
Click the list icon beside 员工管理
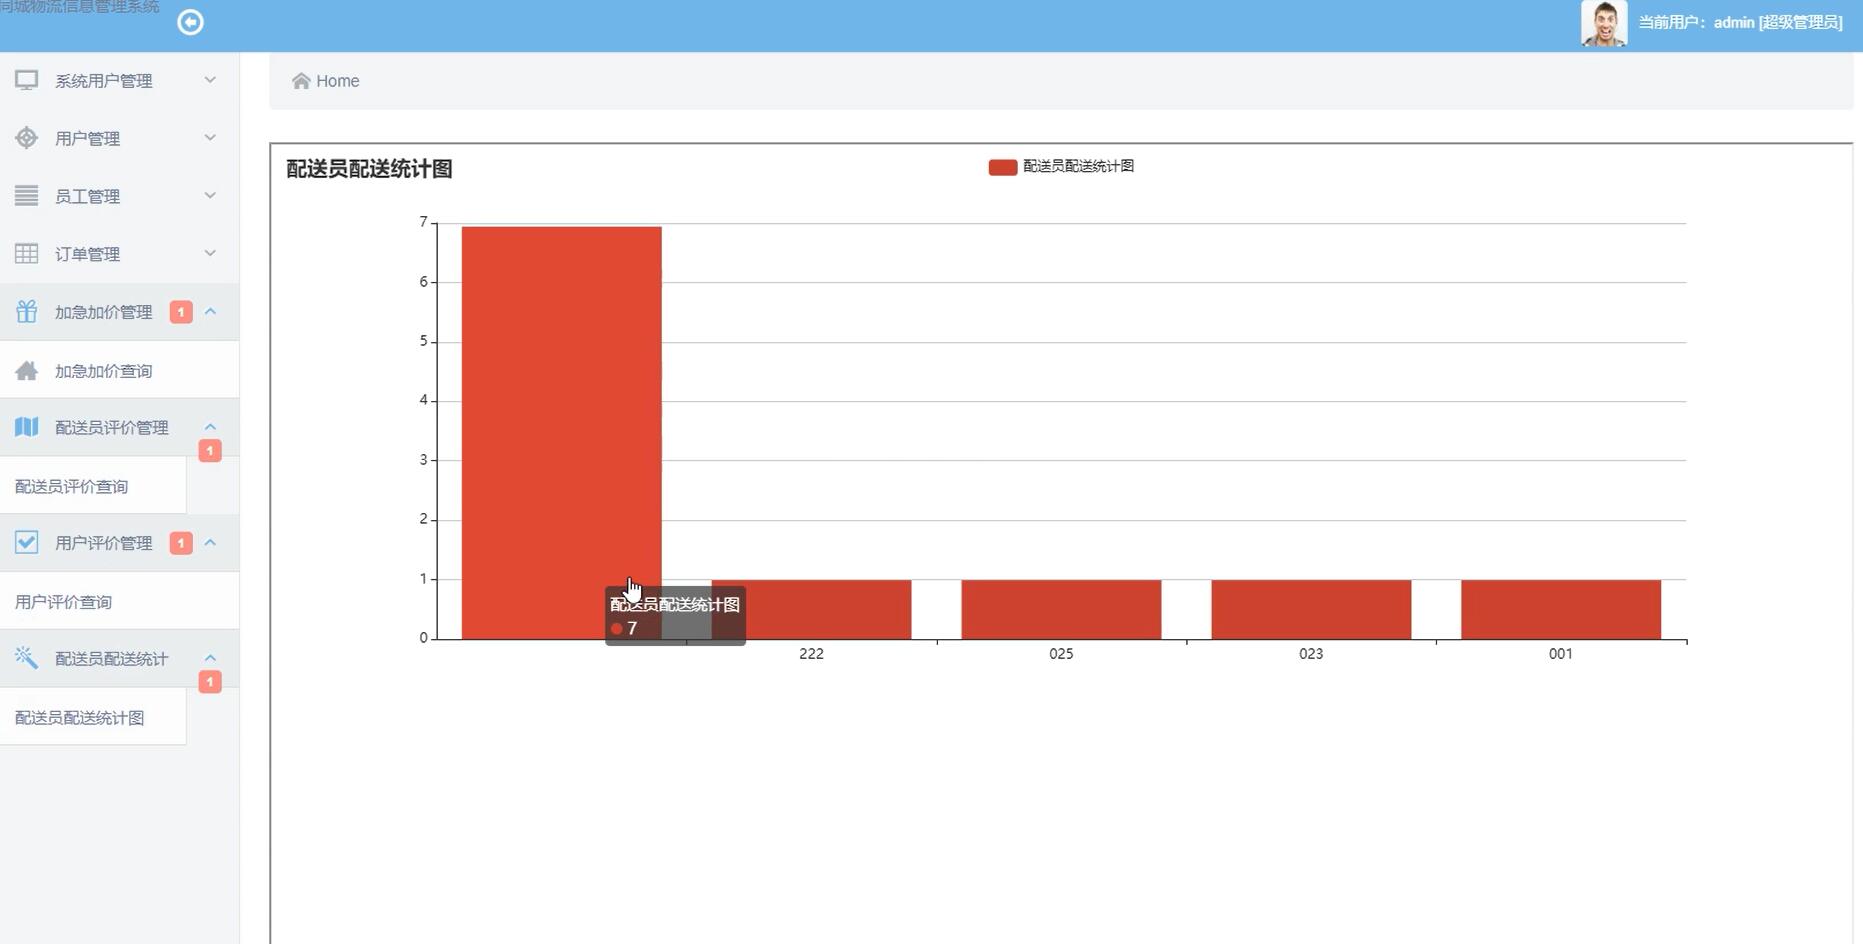[27, 196]
